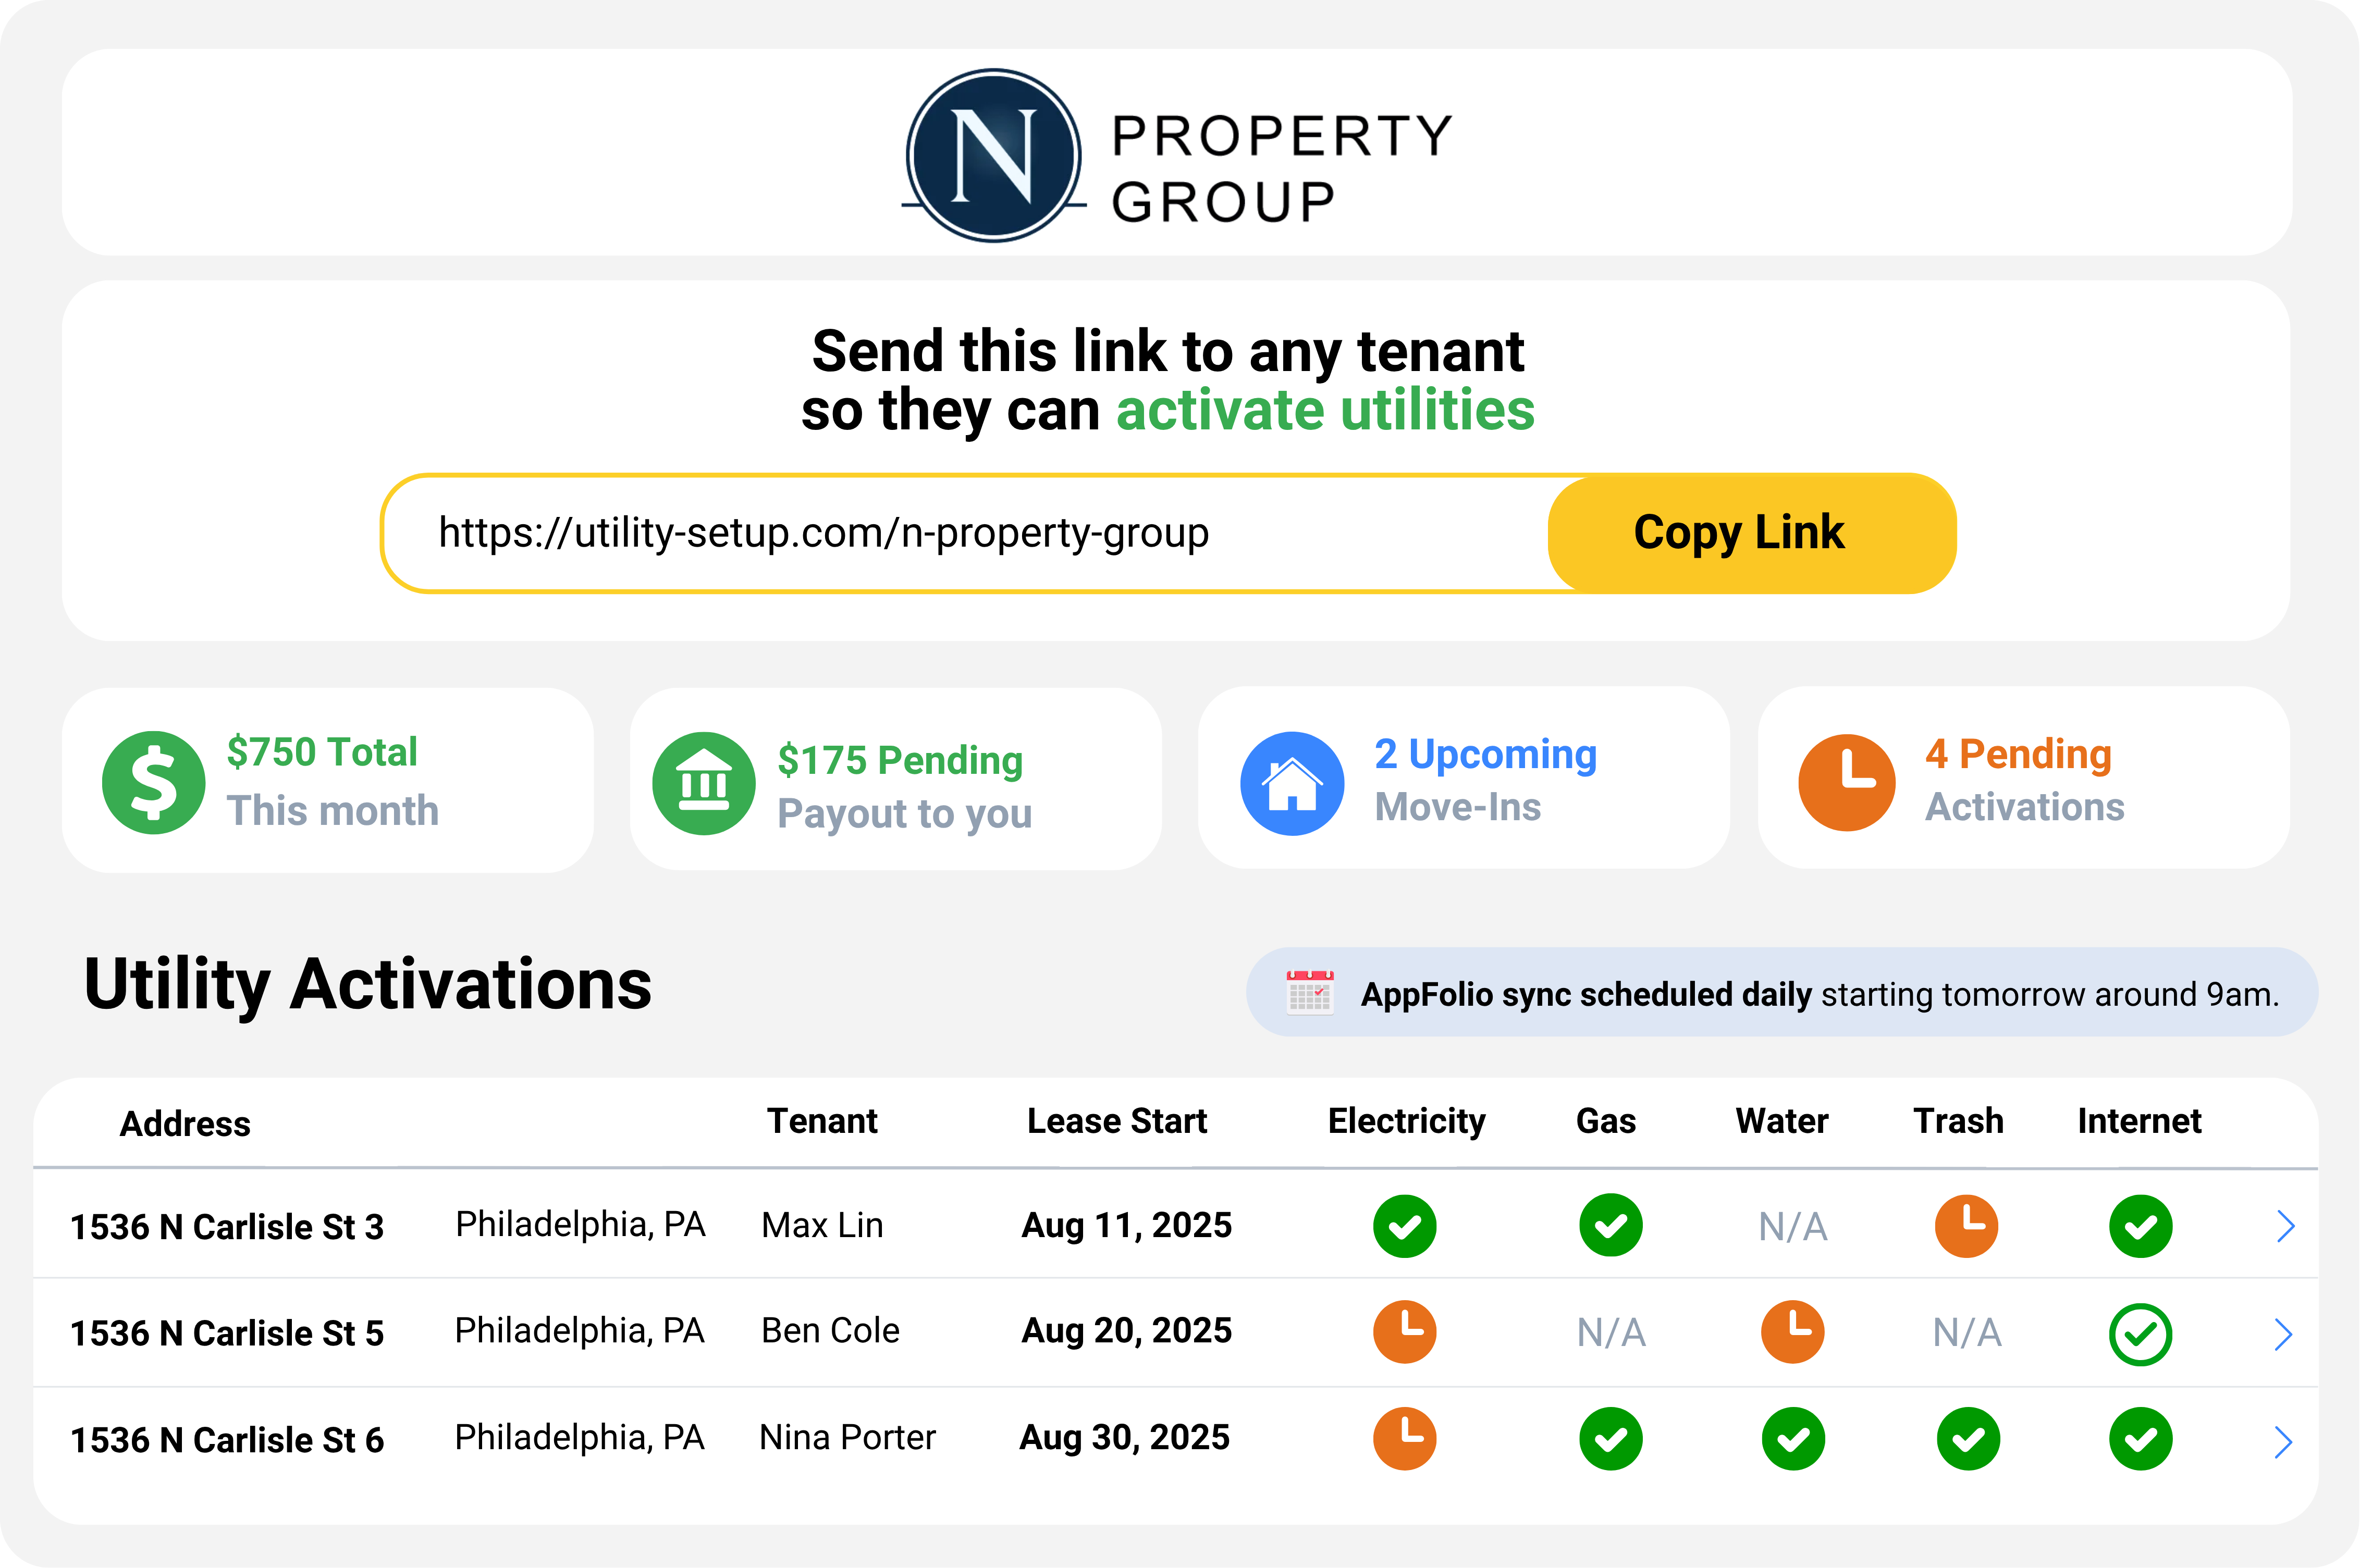Expand the 1536 N Carlisle St 6 row chevron
The image size is (2360, 1568).
(x=2283, y=1442)
